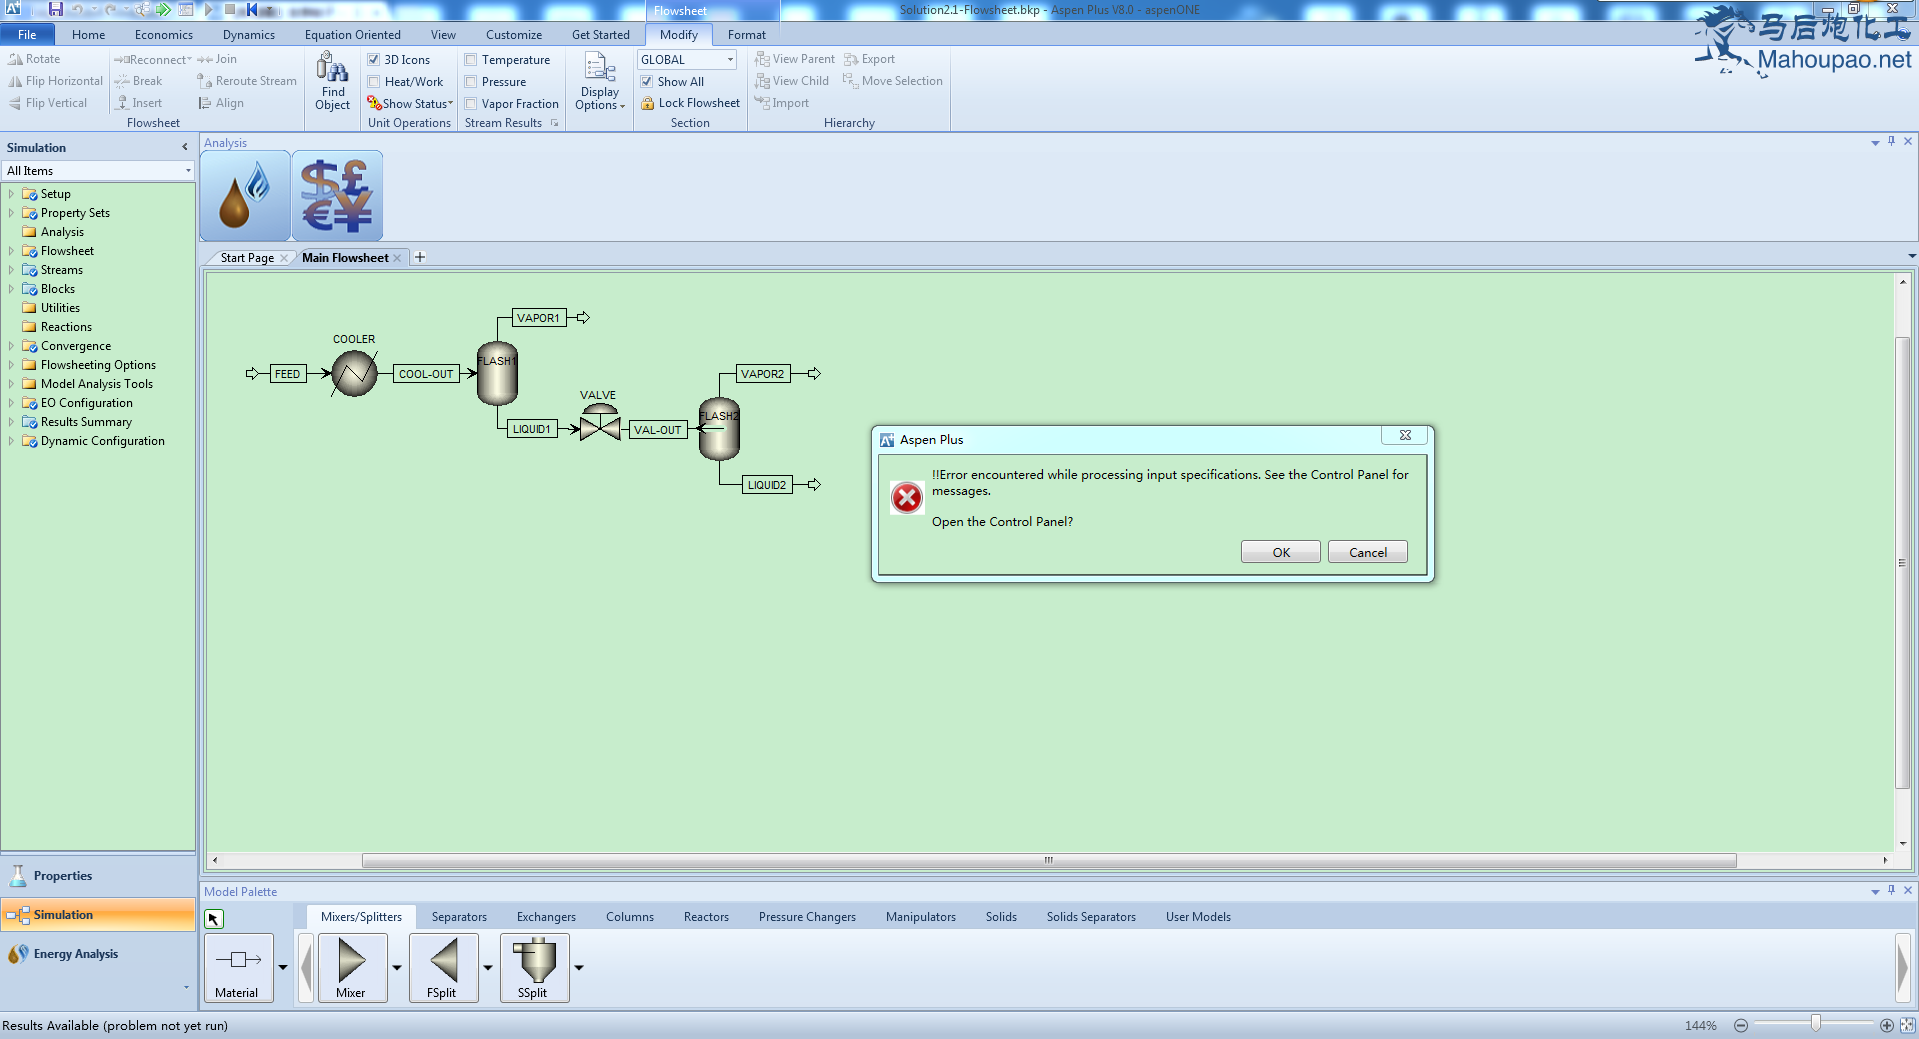Close the Main Flowsheet tab

[398, 258]
